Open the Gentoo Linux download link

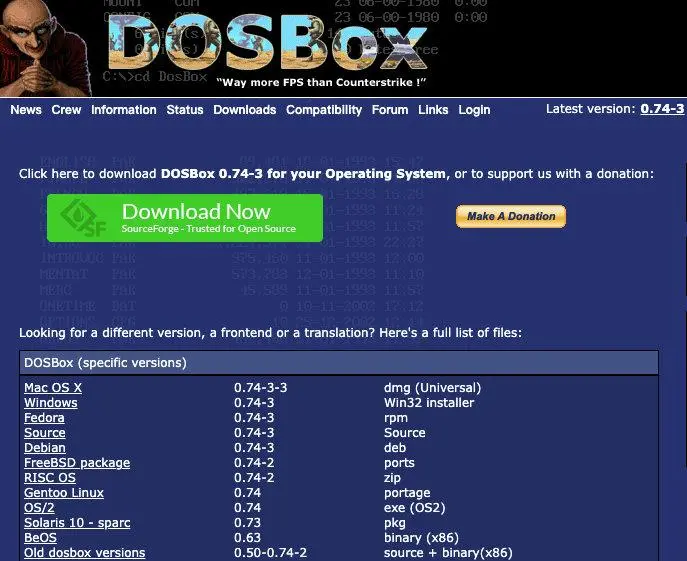pyautogui.click(x=64, y=493)
